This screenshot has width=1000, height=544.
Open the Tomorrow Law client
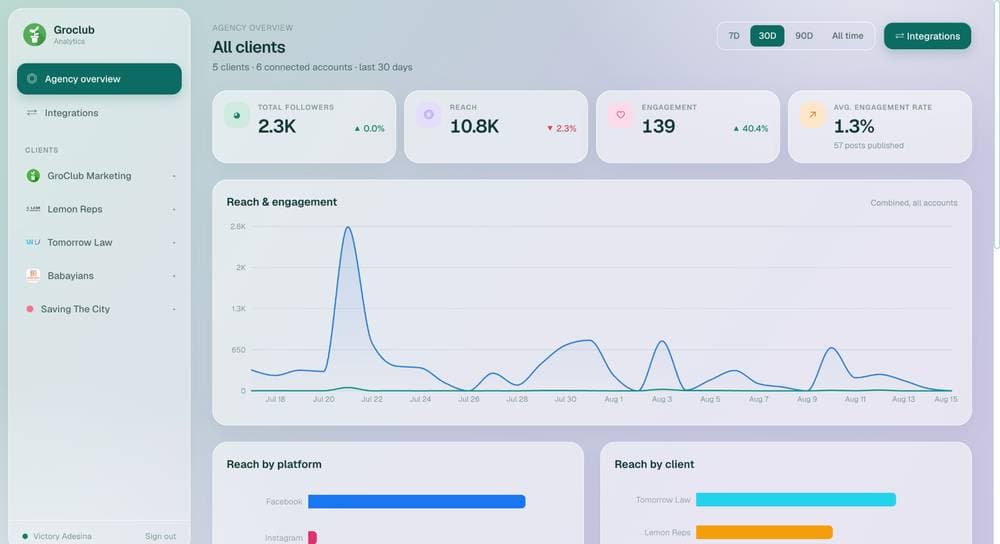click(x=99, y=242)
